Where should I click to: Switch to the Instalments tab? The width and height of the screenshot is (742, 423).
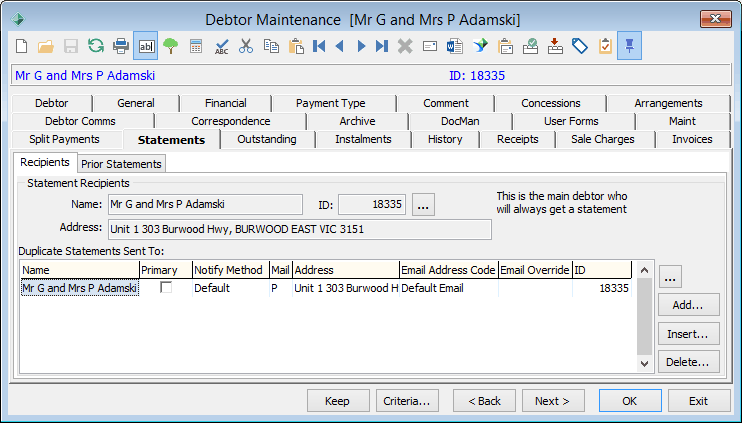coord(363,140)
